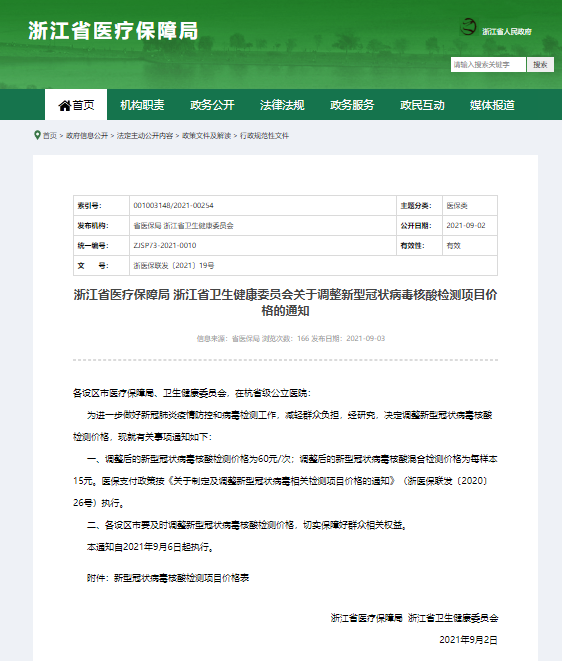
Task: Open attachment 新型冠状病毒核酸检测项目价格表
Action: (x=181, y=578)
